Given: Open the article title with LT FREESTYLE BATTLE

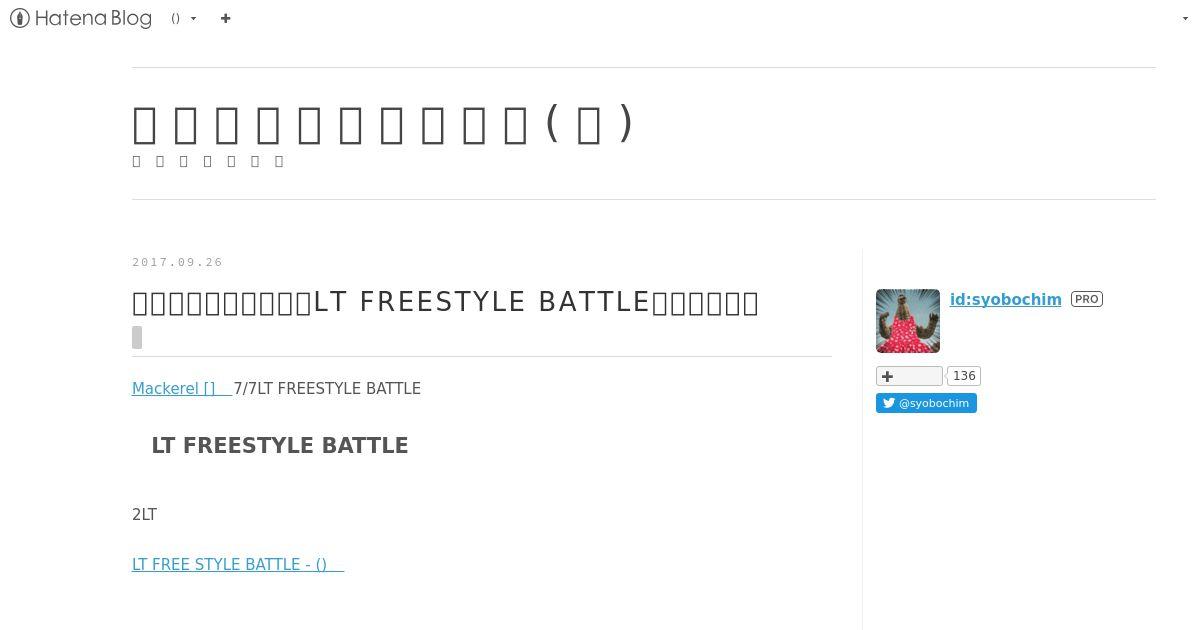Looking at the screenshot, I should click(445, 302).
